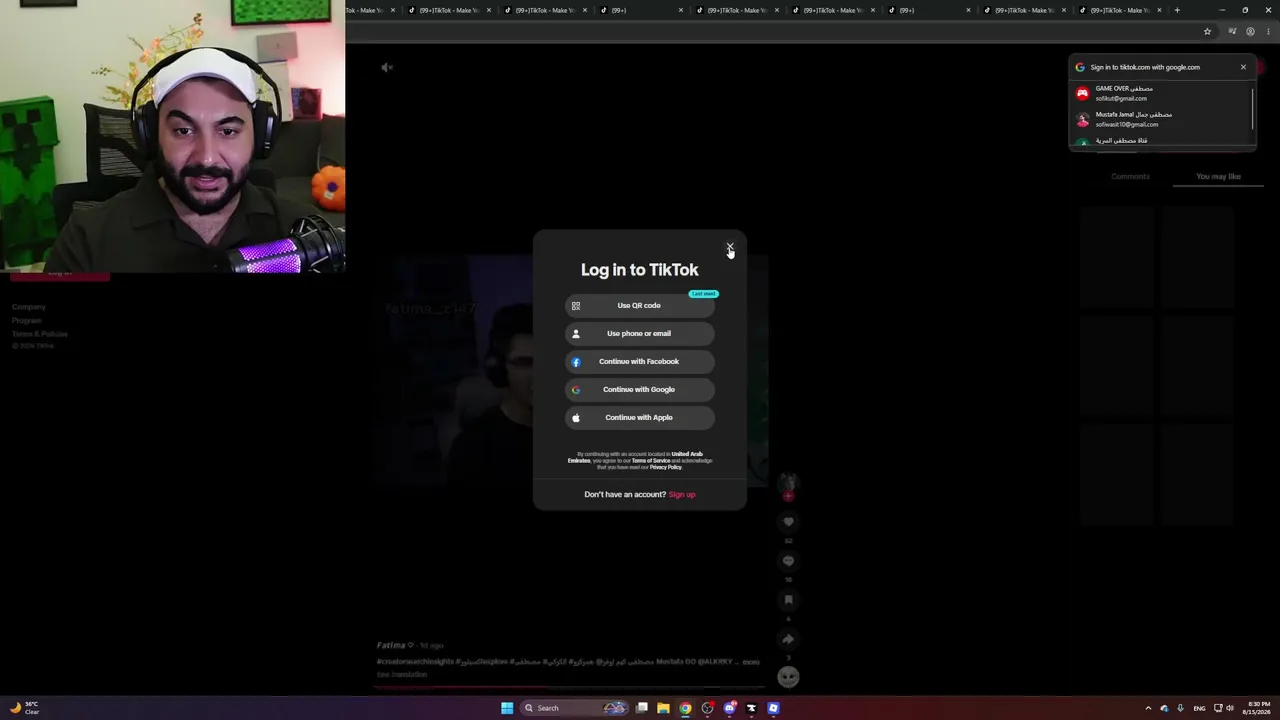Screen dimensions: 1280x720
Task: Open the ENG language switcher
Action: click(x=1199, y=708)
